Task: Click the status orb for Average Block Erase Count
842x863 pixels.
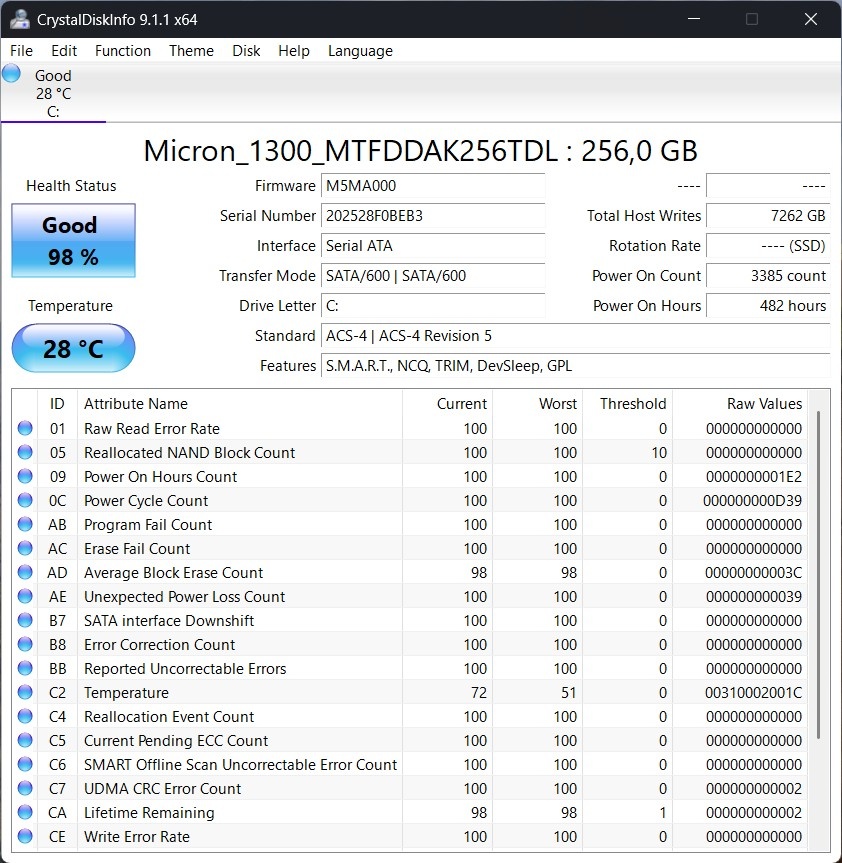Action: [25, 573]
